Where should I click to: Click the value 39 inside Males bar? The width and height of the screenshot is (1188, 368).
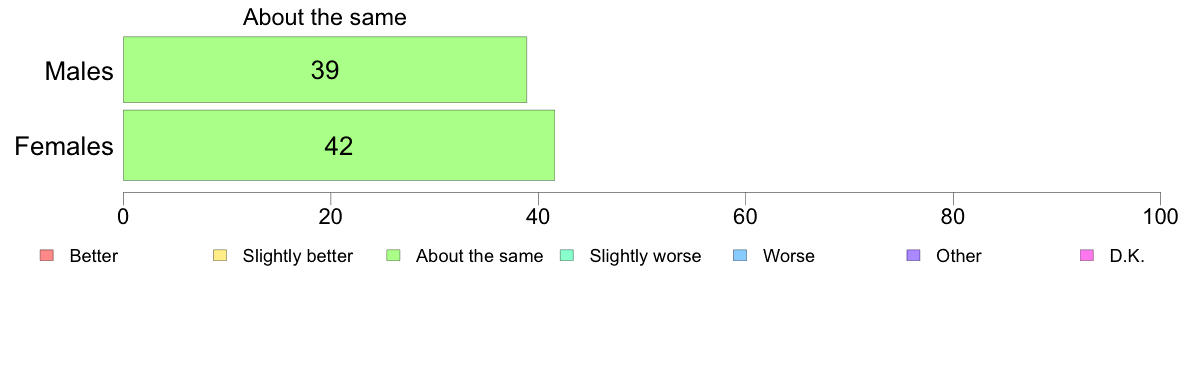coord(325,70)
